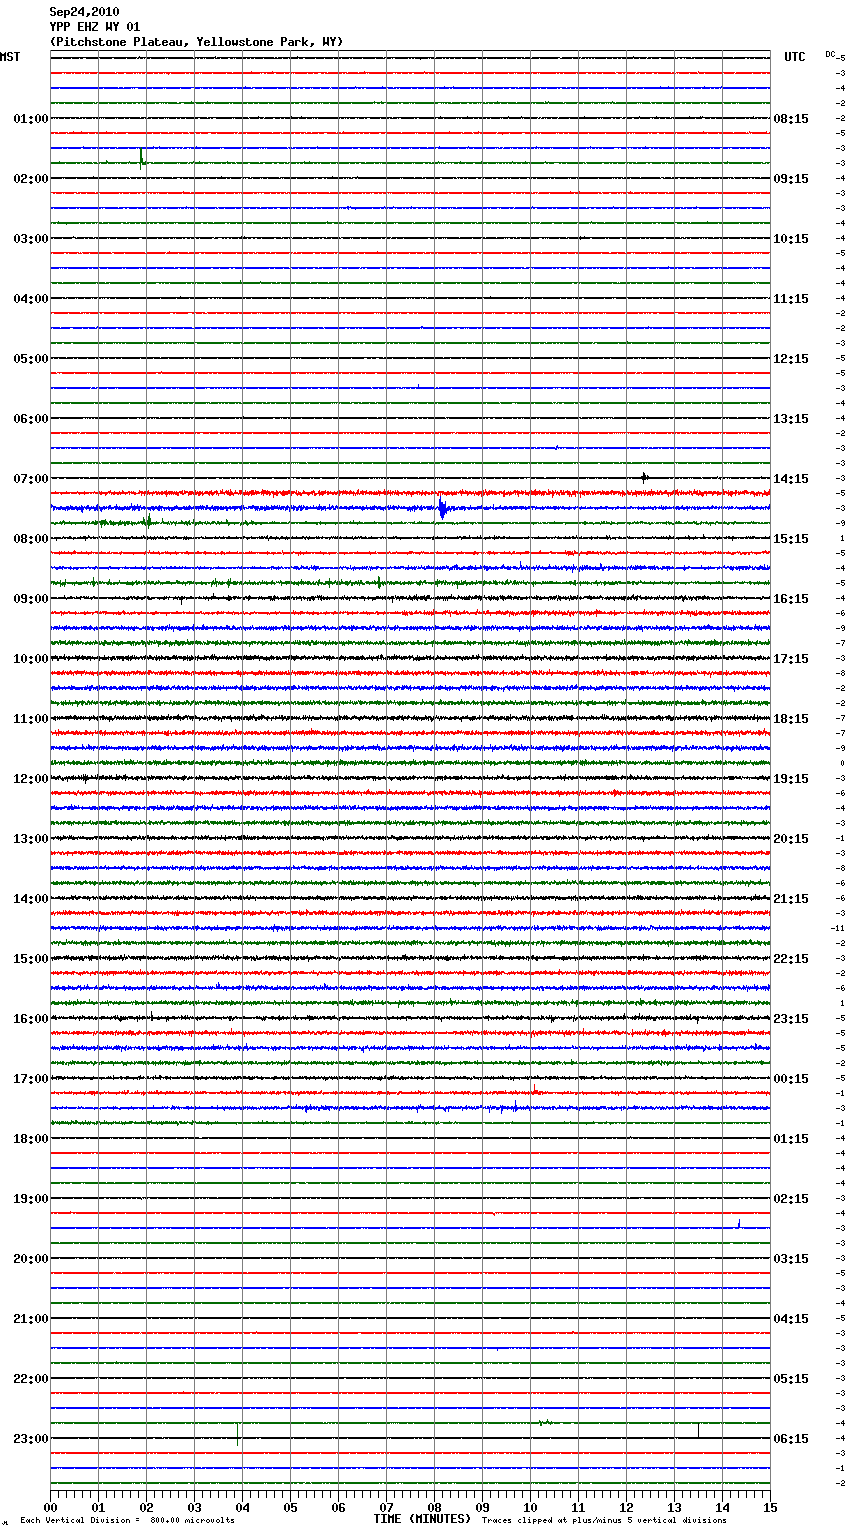The image size is (850, 1534).
Task: Click the UTC axis heading
Action: click(794, 57)
